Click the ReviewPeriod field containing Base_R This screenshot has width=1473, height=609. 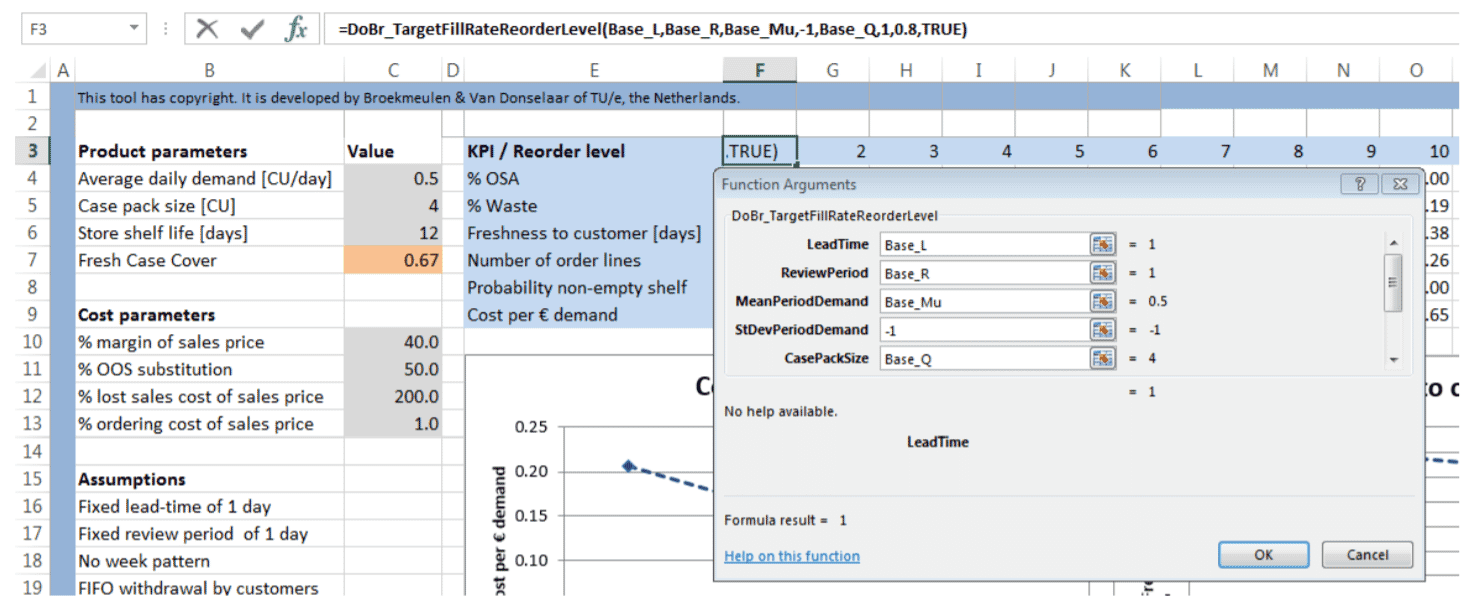985,273
